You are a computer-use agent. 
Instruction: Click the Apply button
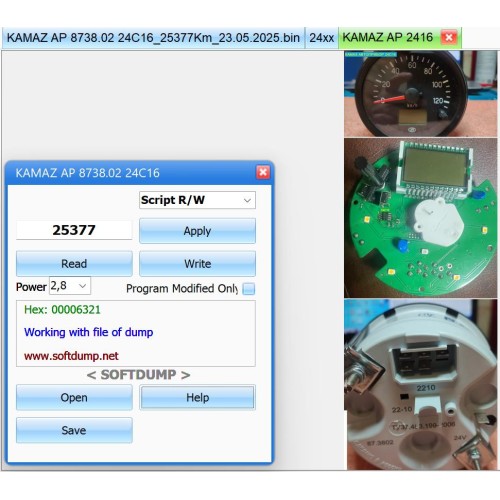[x=197, y=231]
